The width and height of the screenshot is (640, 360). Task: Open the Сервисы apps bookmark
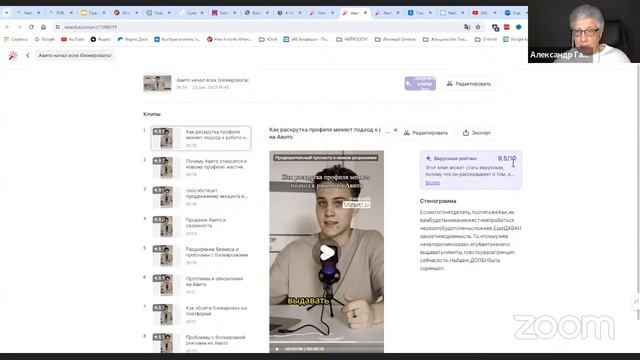(x=16, y=39)
